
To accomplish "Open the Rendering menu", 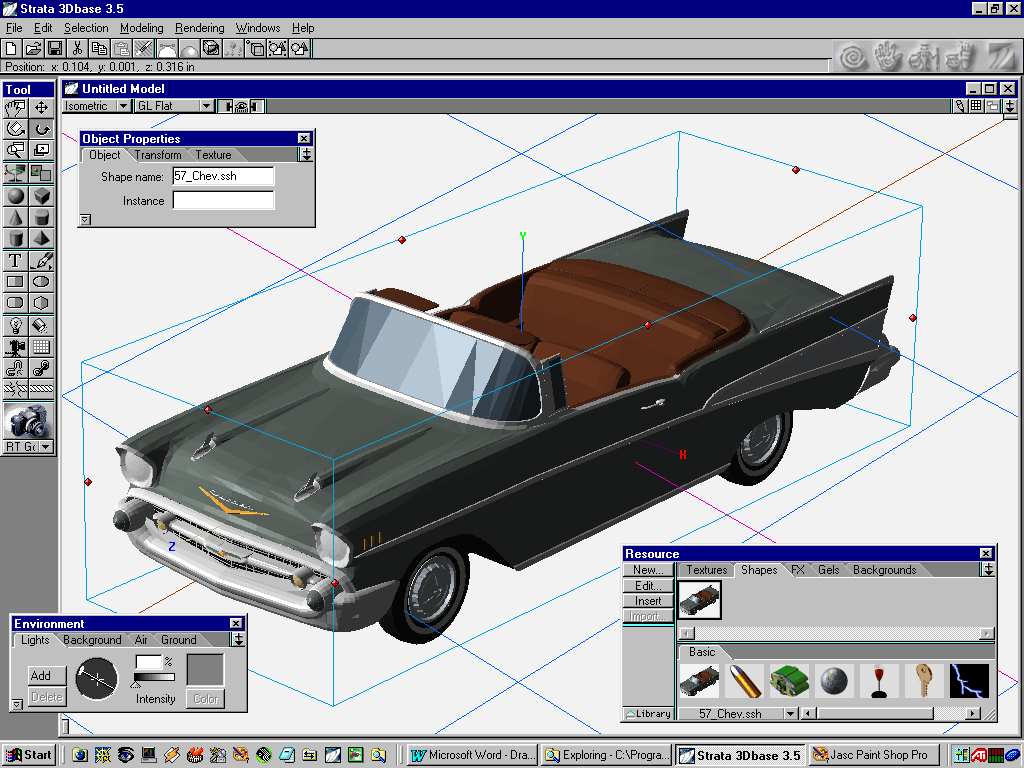I will (199, 28).
